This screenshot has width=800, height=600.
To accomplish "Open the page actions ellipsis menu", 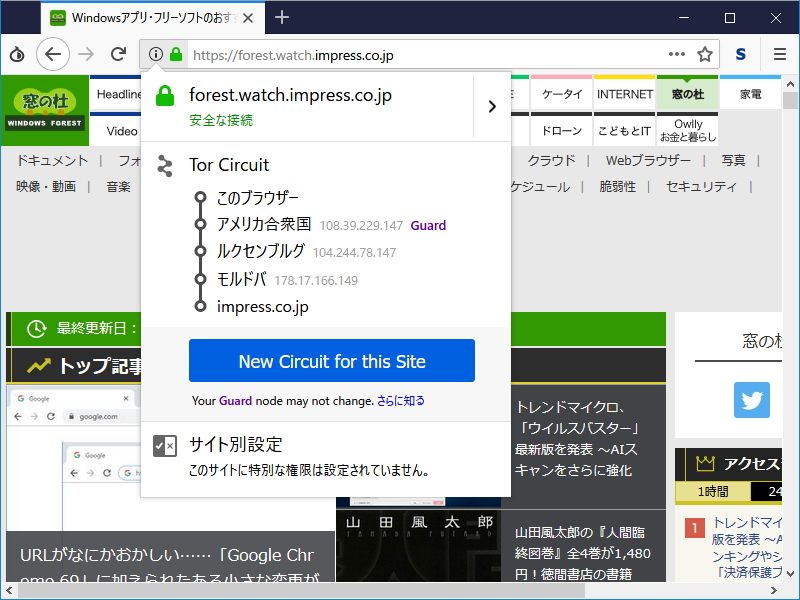I will (x=676, y=54).
